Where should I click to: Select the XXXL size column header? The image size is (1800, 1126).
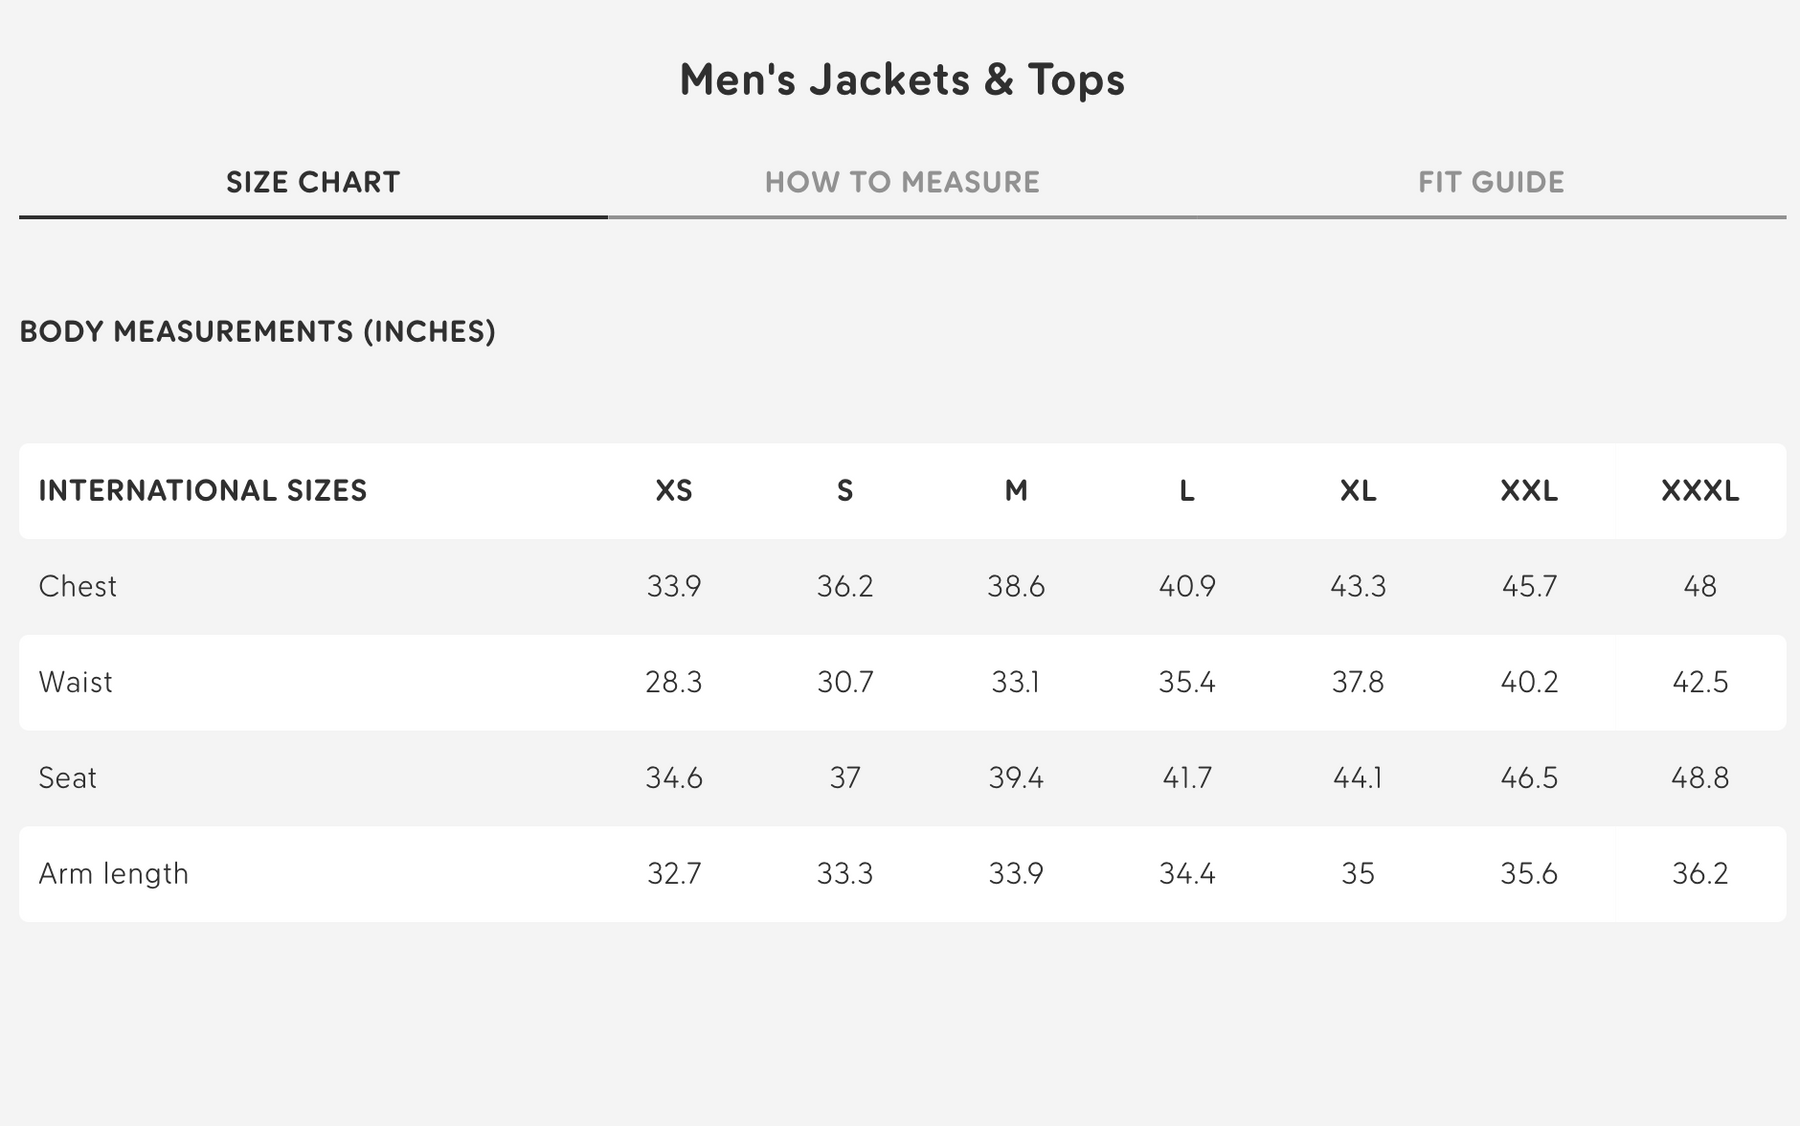point(1700,491)
